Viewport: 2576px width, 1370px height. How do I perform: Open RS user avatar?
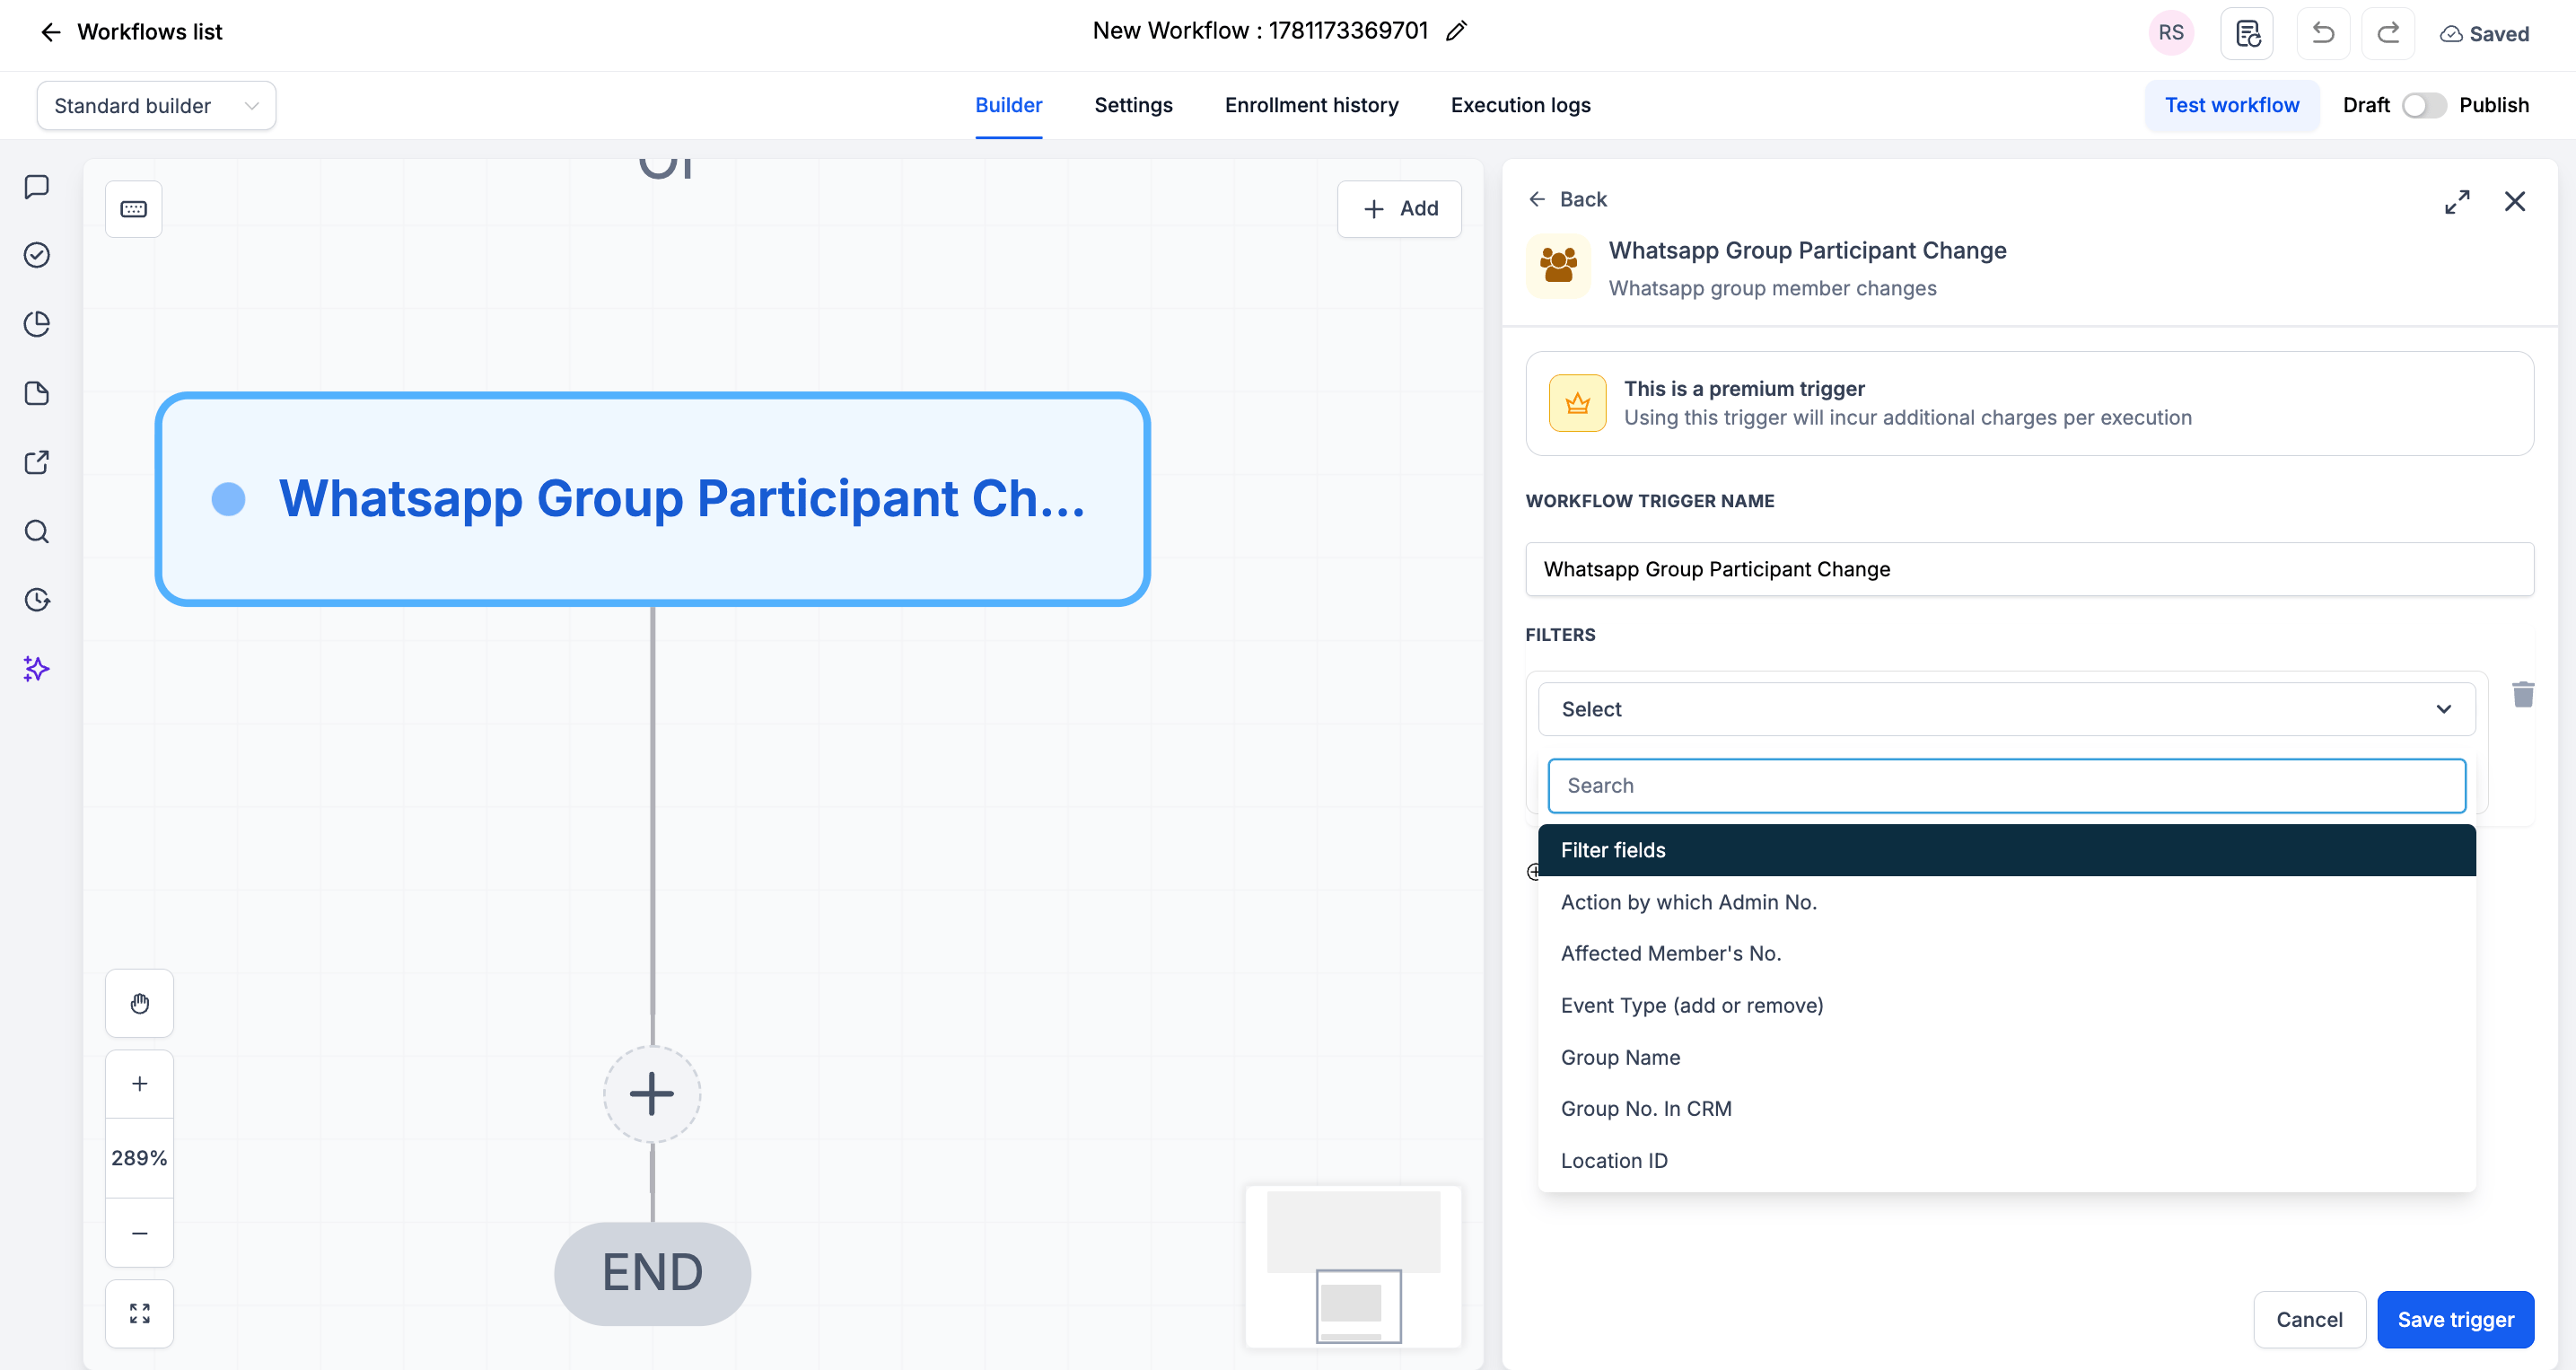pyautogui.click(x=2170, y=33)
